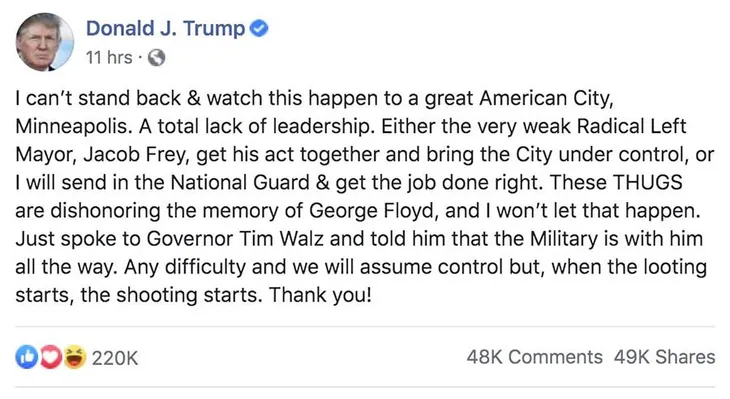Open the 48K Comments list

[x=534, y=357]
